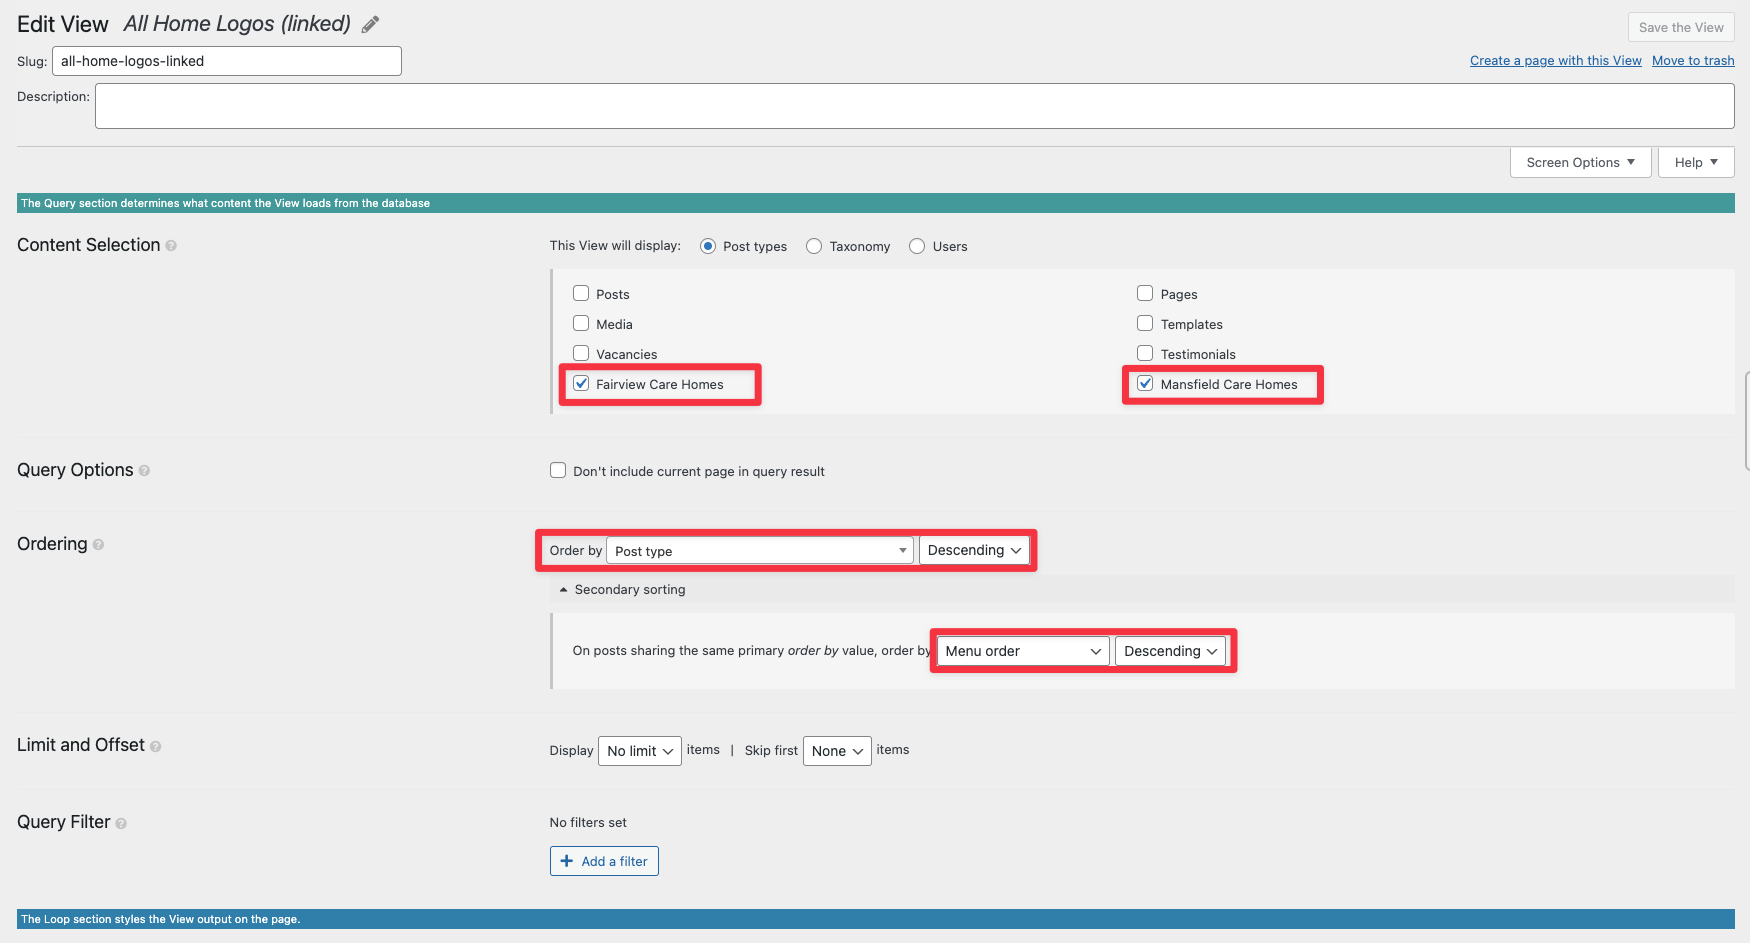Screen dimensions: 1750x943
Task: Click the Limit and Offset heading
Action: pos(80,745)
